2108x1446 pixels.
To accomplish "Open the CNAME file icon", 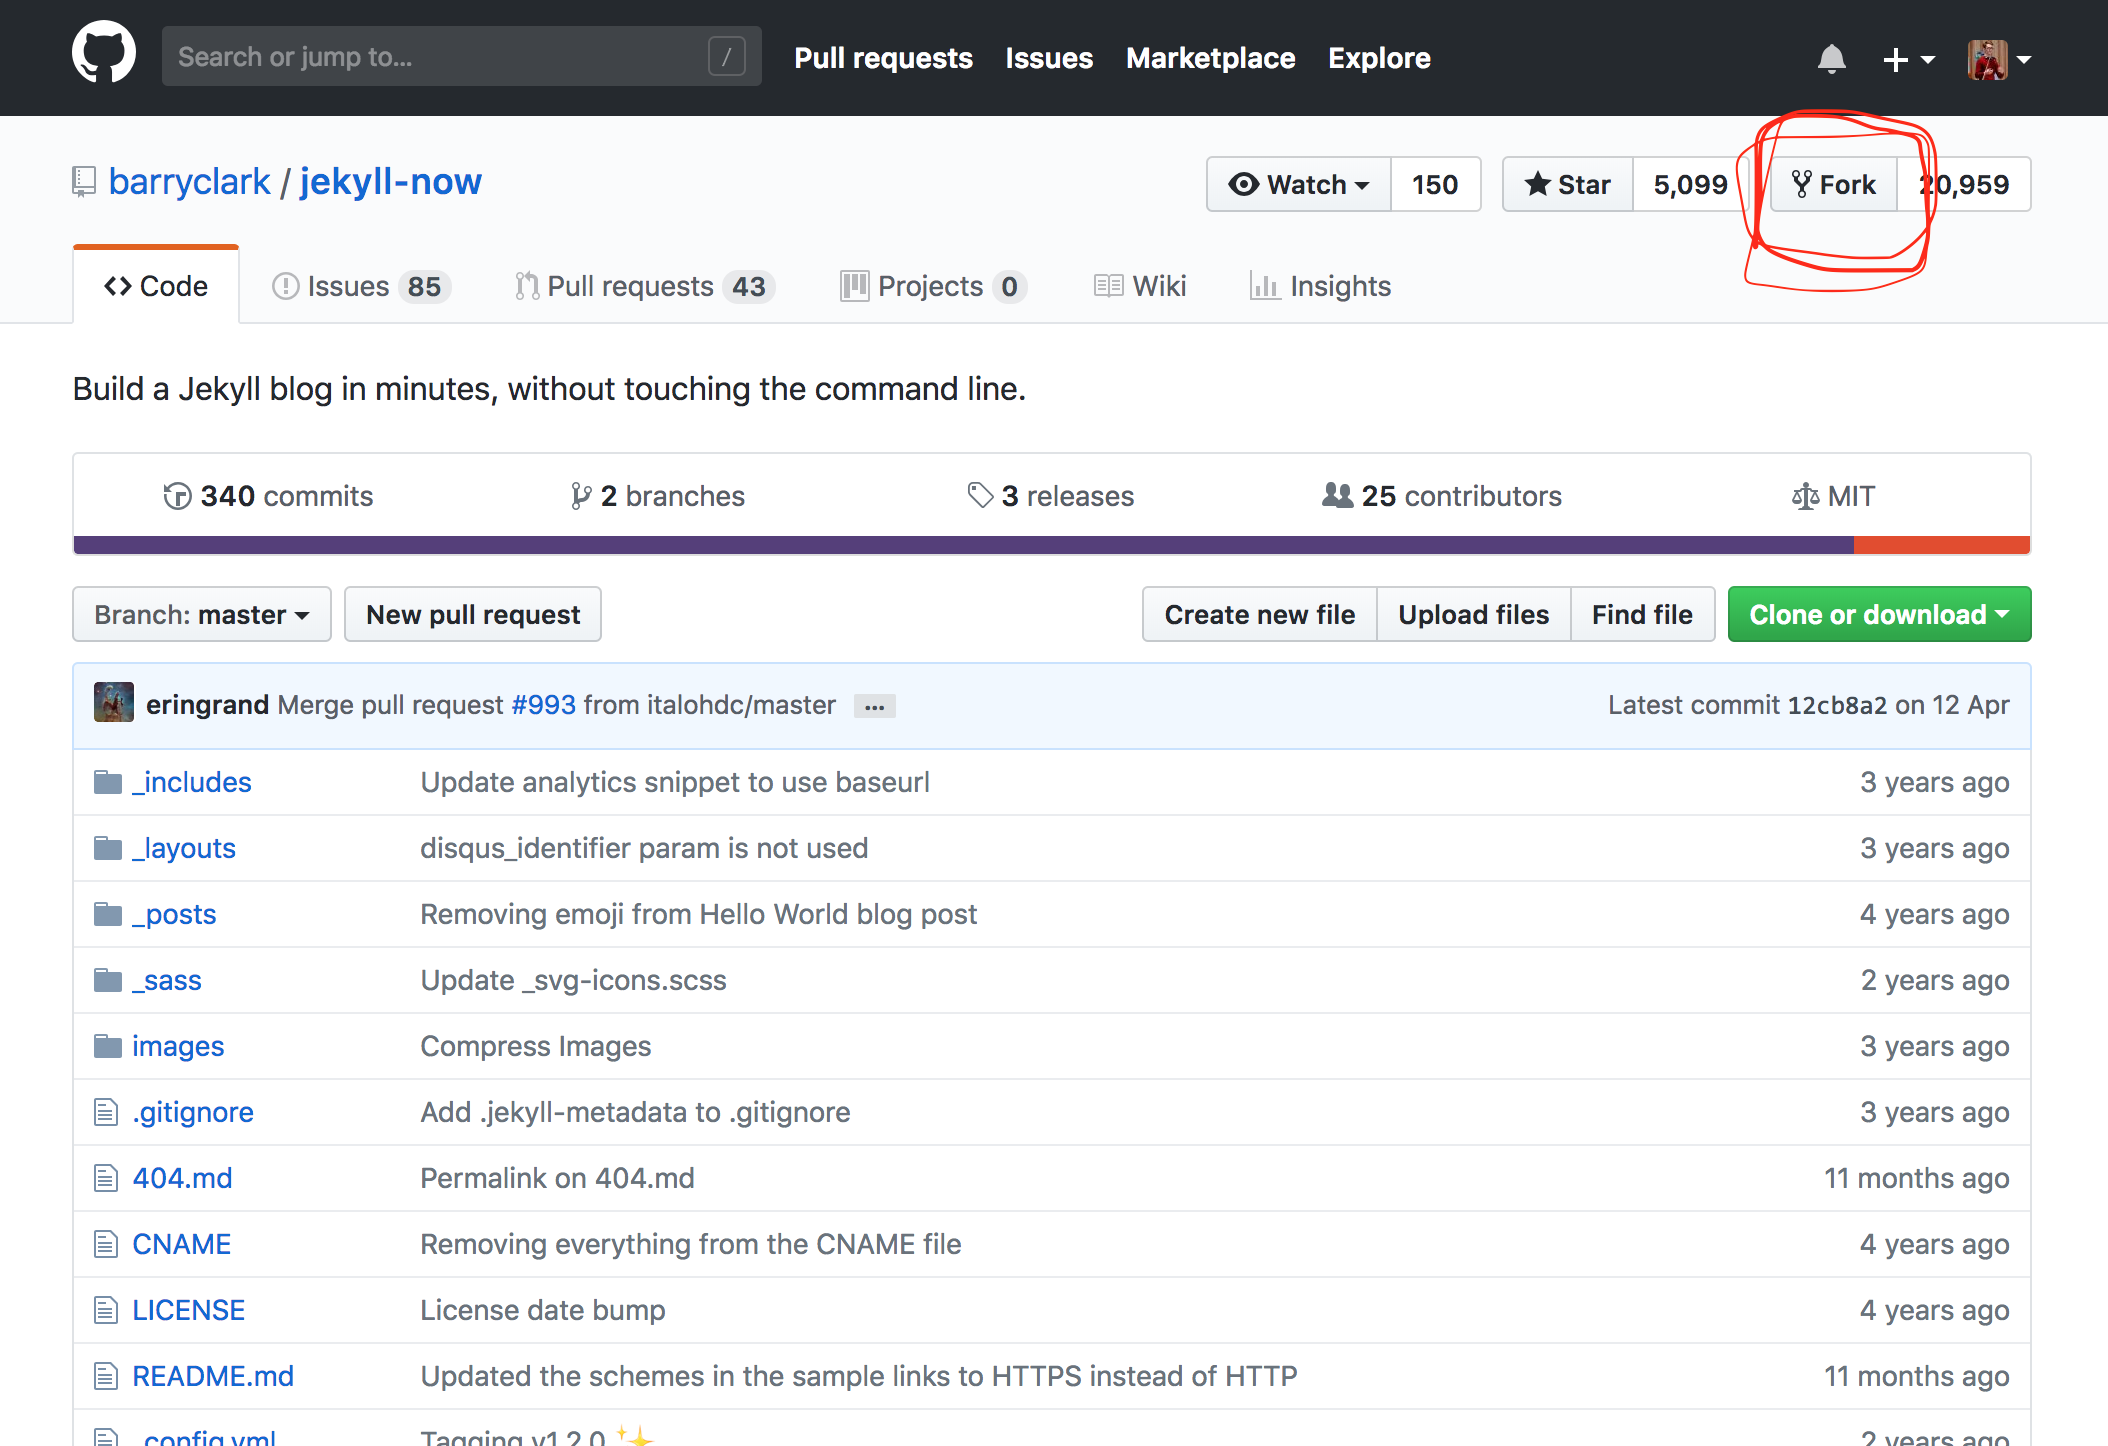I will [106, 1244].
